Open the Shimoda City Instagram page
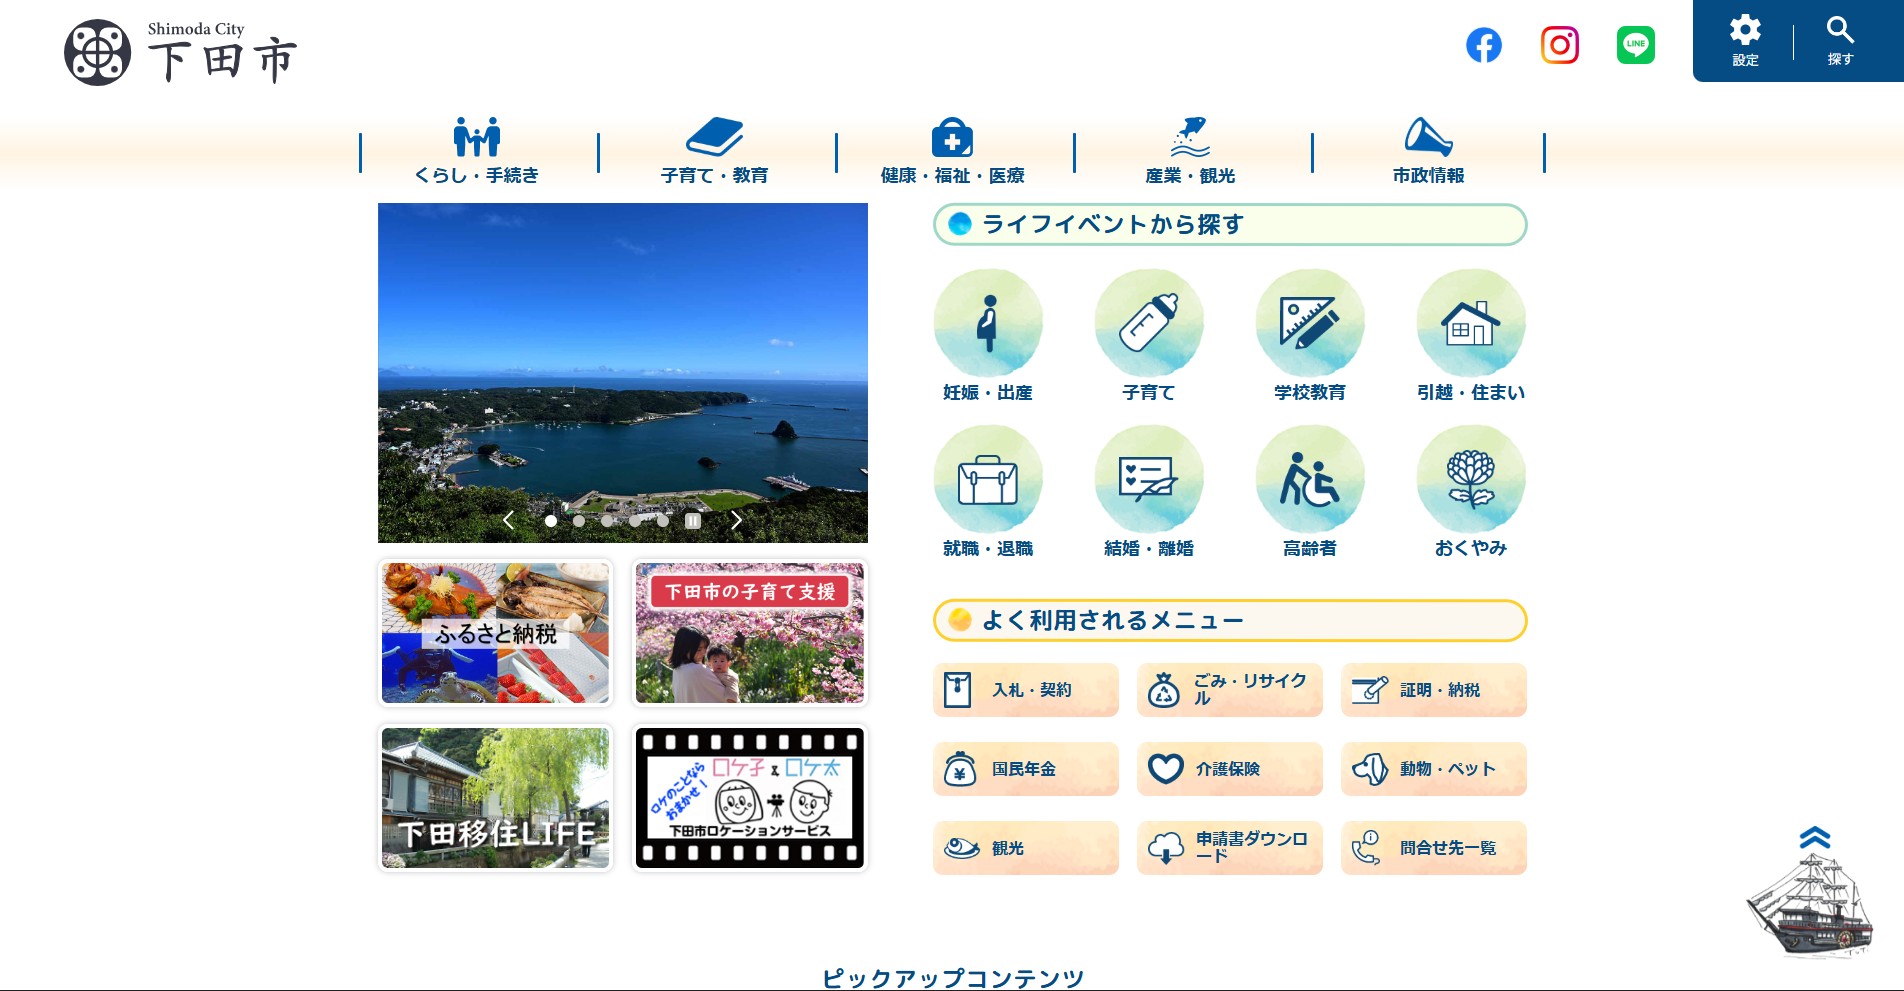Image resolution: width=1904 pixels, height=991 pixels. [1560, 45]
